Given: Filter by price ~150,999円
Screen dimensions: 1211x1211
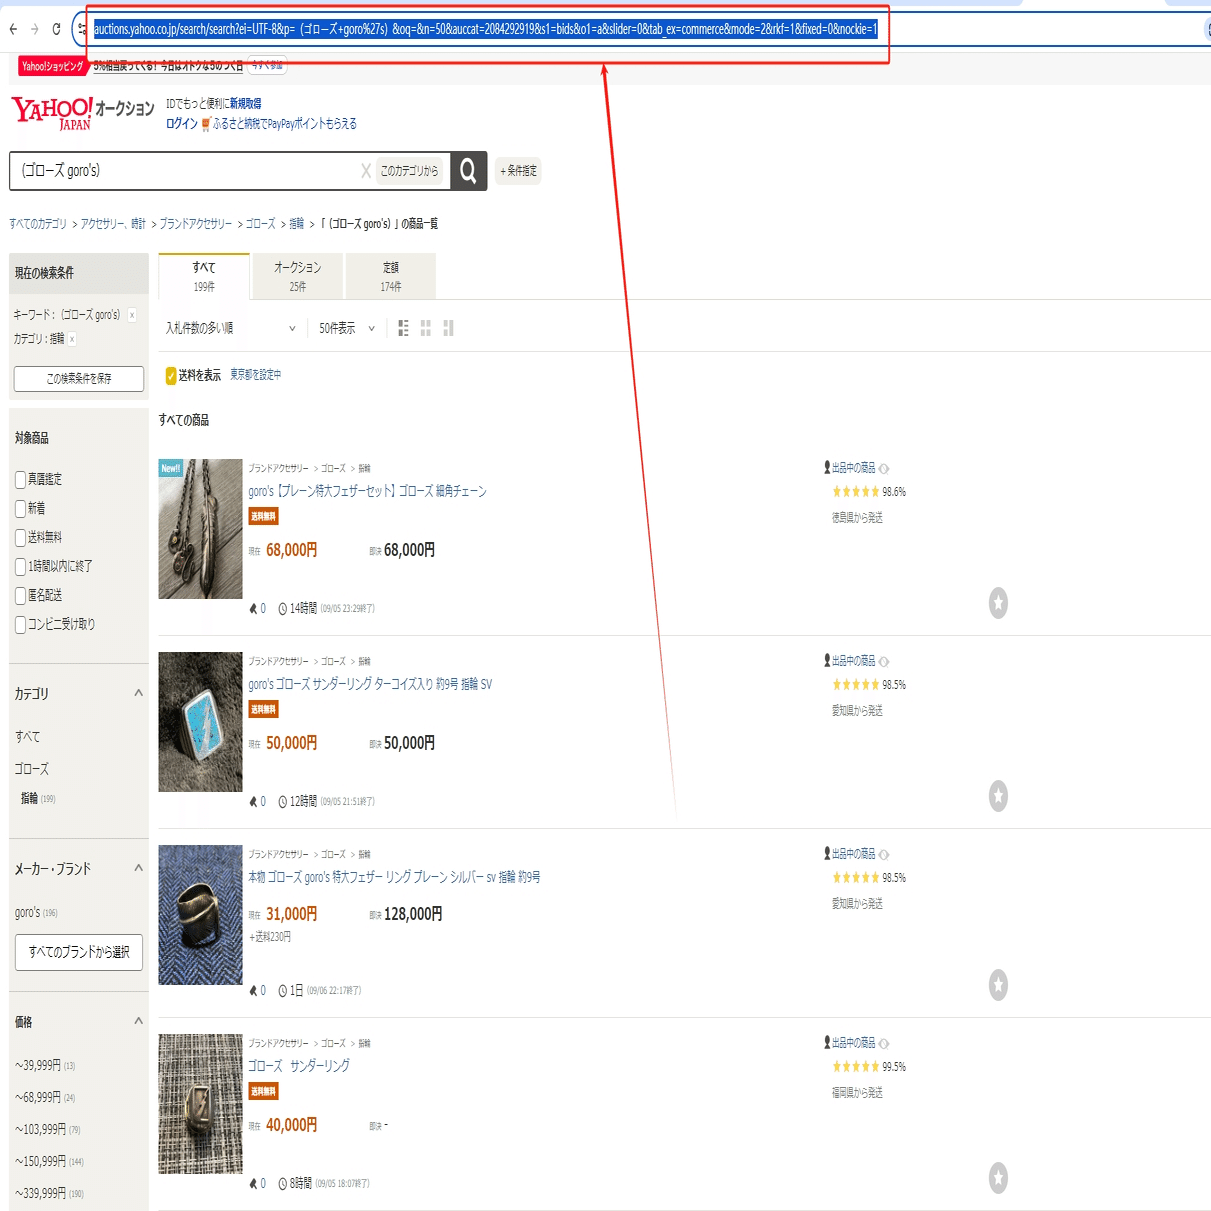Looking at the screenshot, I should coord(41,1161).
